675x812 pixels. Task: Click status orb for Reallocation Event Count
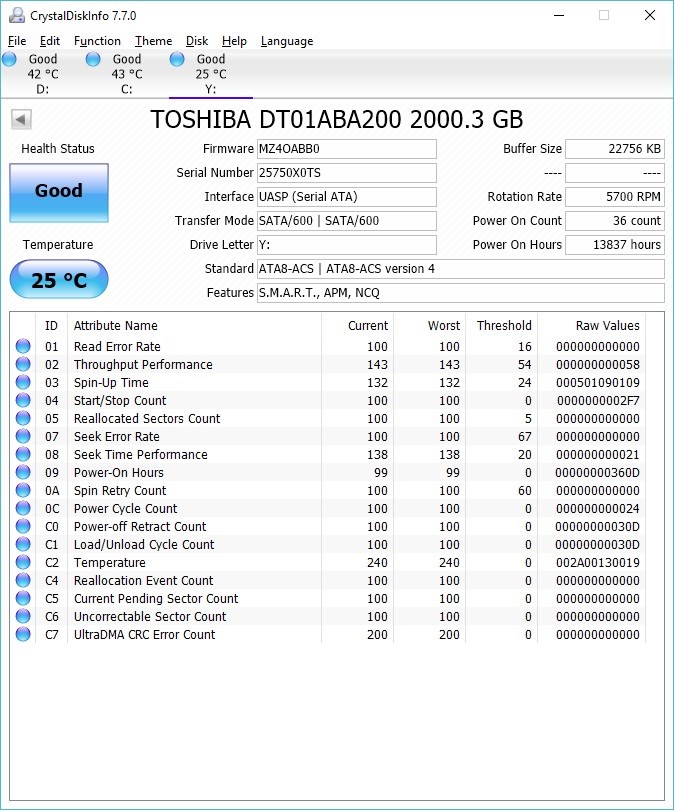point(23,580)
